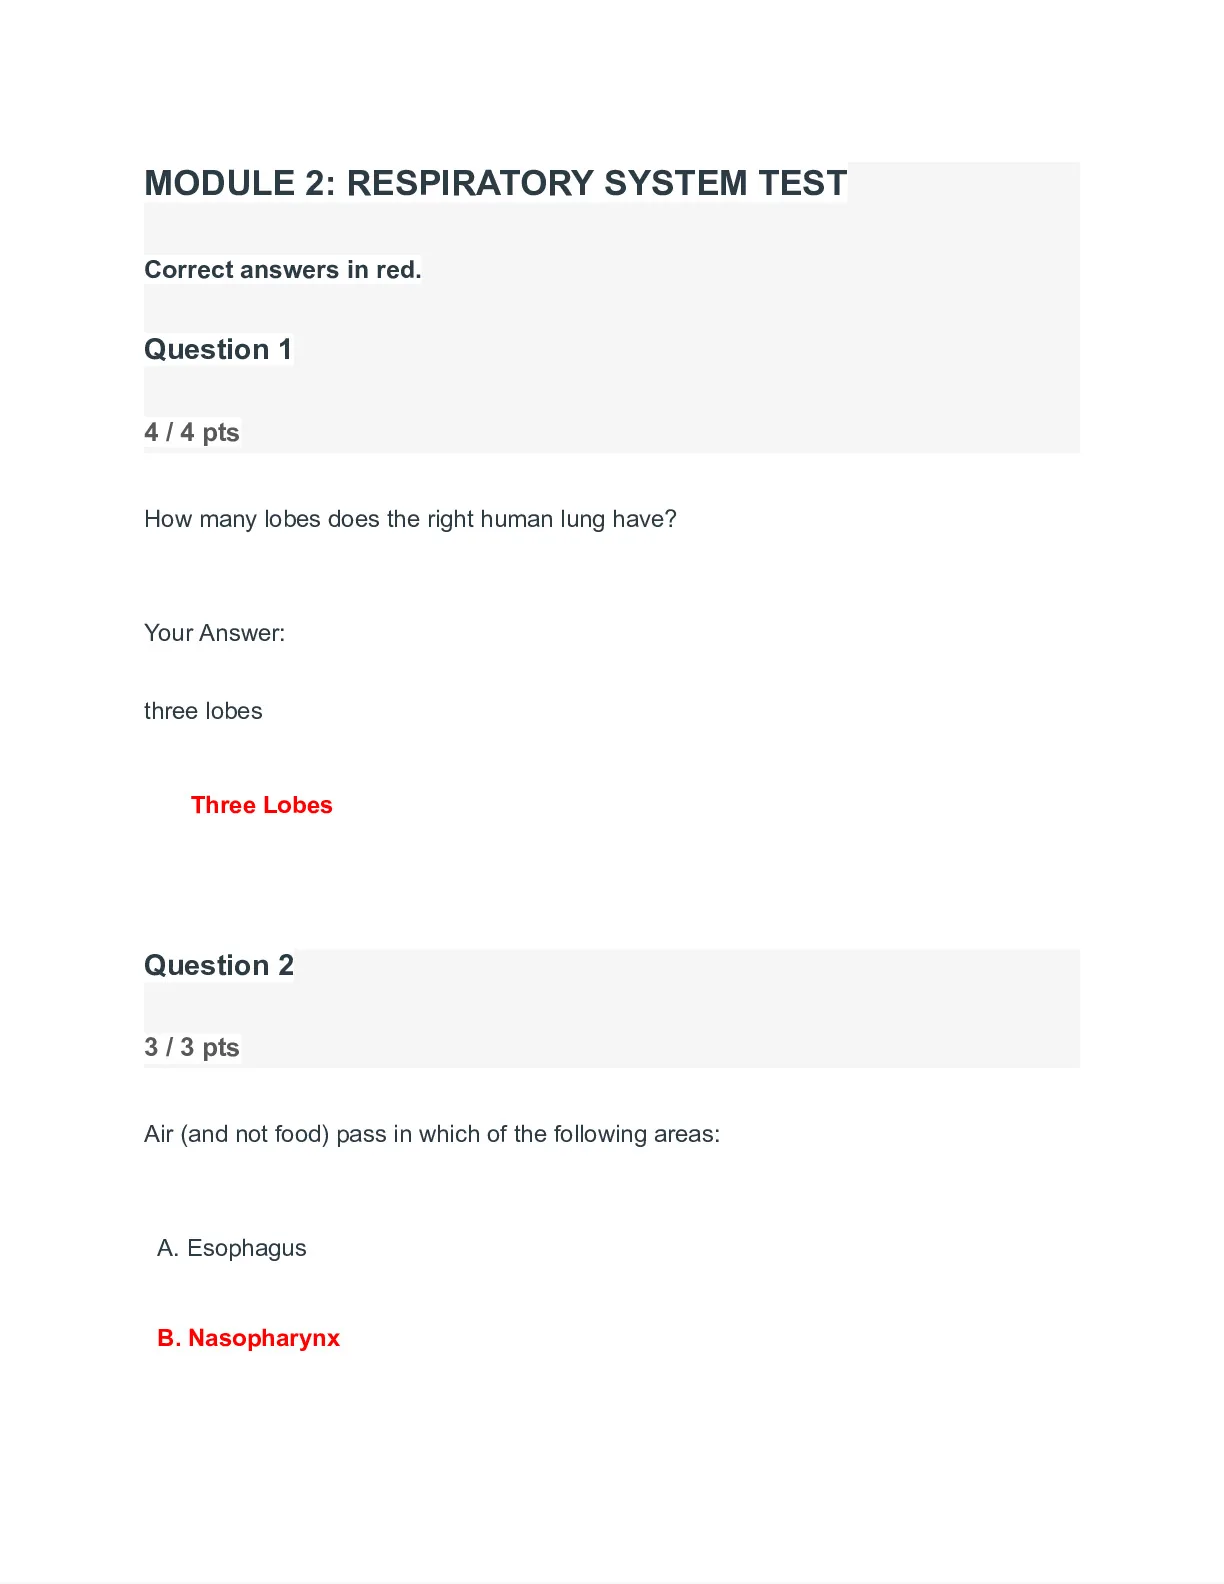This screenshot has height=1584, width=1224.
Task: Click the gray header band beside Question 2
Action: (687, 1008)
